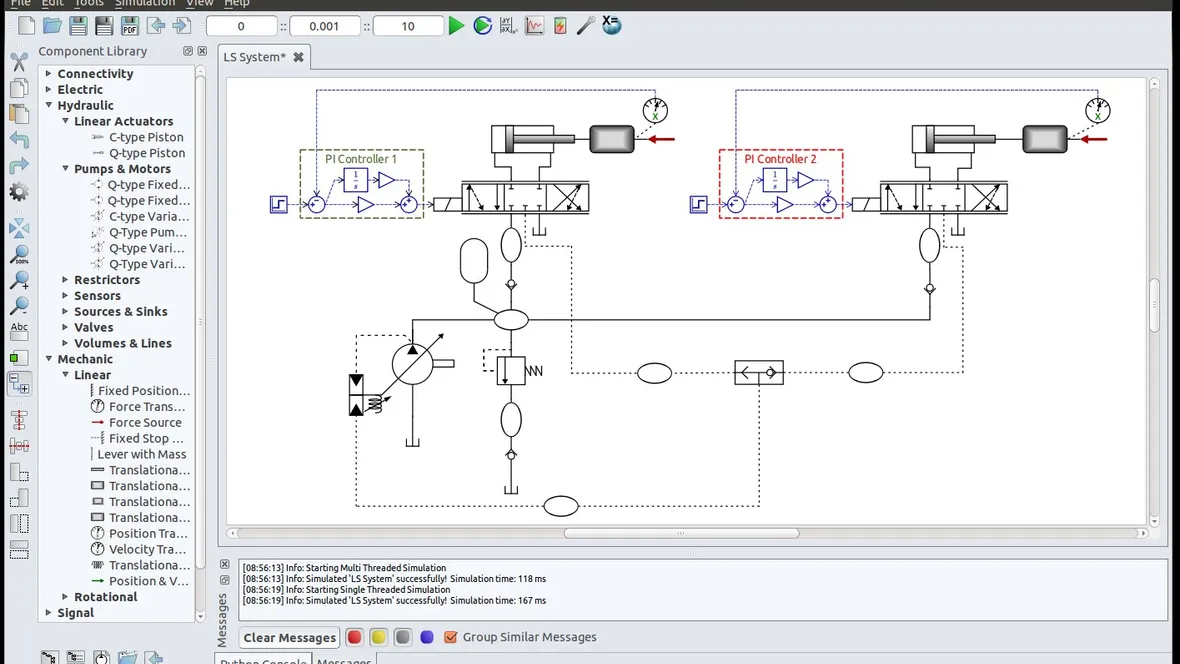Center the view with the blue arrows icon
Screen dimensions: 1180x664
pos(19,228)
